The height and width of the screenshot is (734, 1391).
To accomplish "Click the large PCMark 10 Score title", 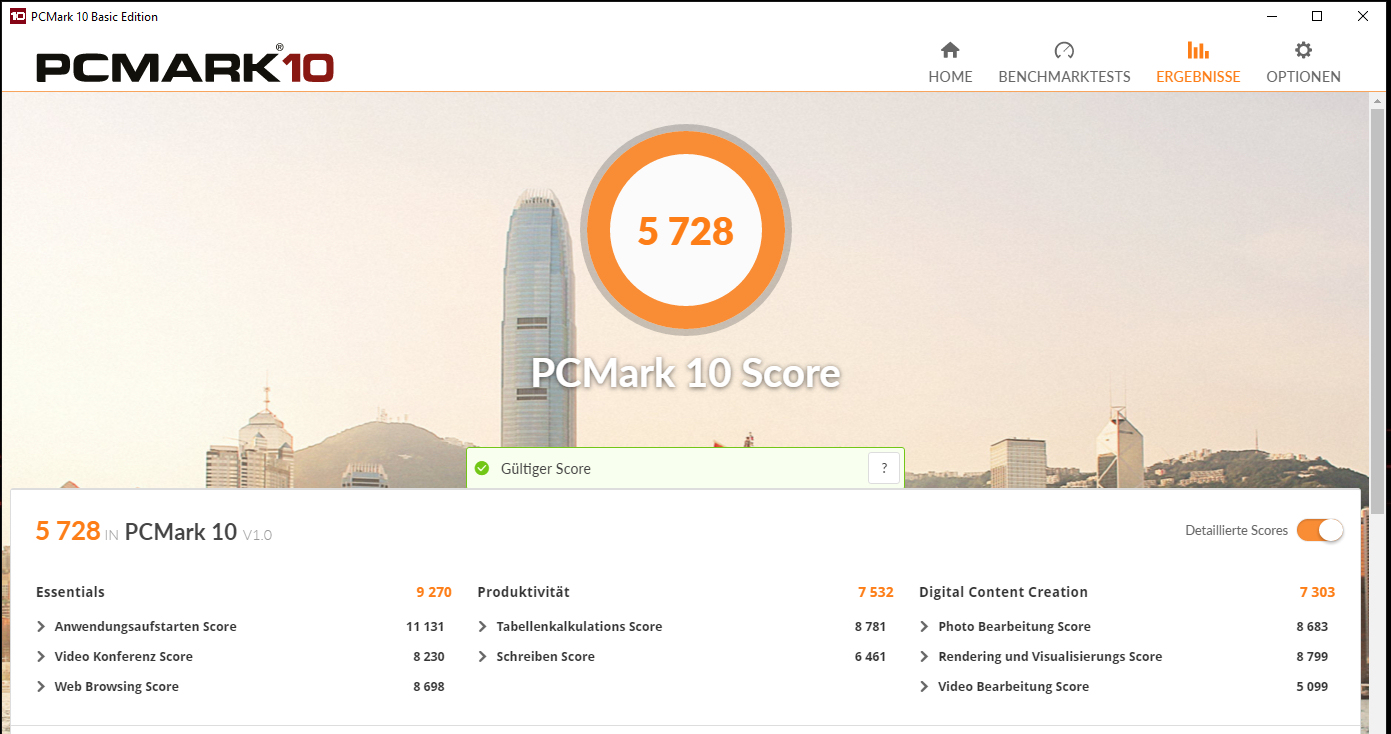I will click(686, 373).
